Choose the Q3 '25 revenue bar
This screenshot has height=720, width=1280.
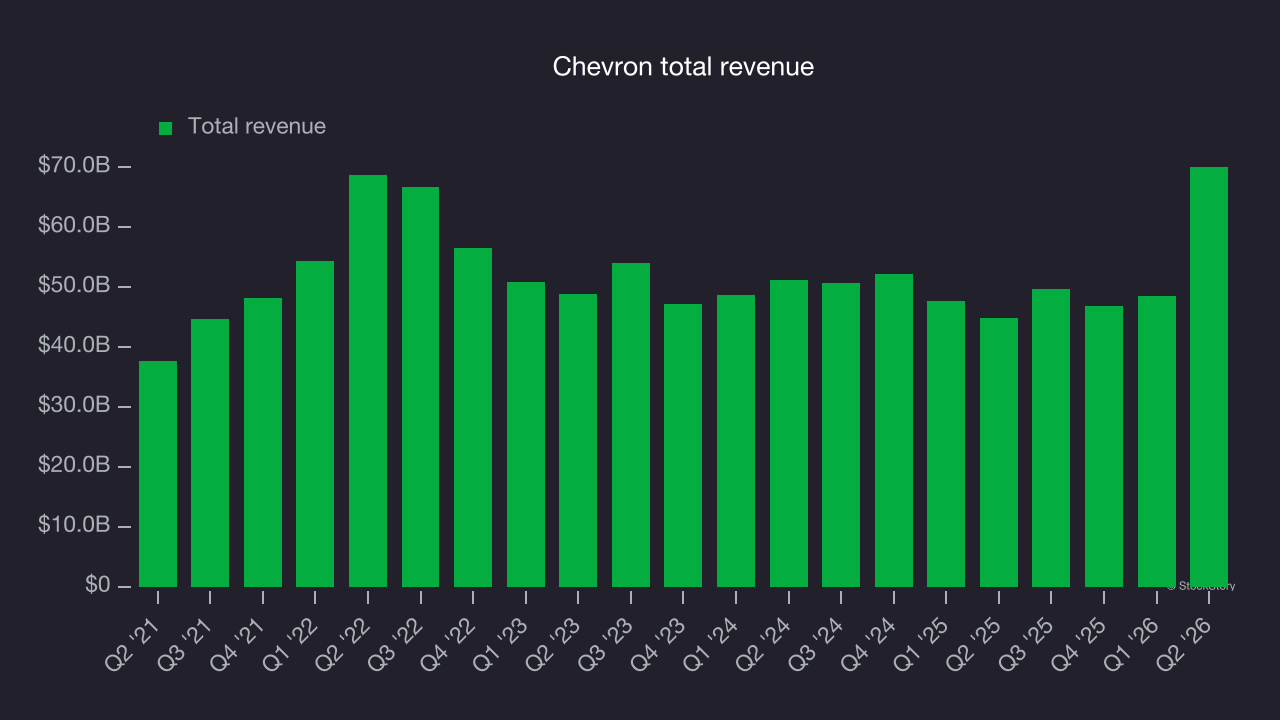[x=1051, y=438]
